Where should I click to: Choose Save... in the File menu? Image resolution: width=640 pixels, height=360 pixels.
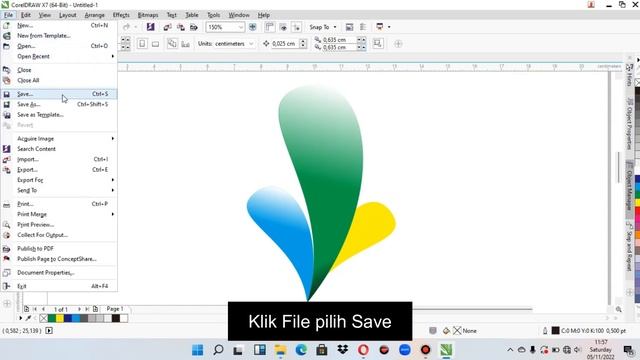[59, 94]
